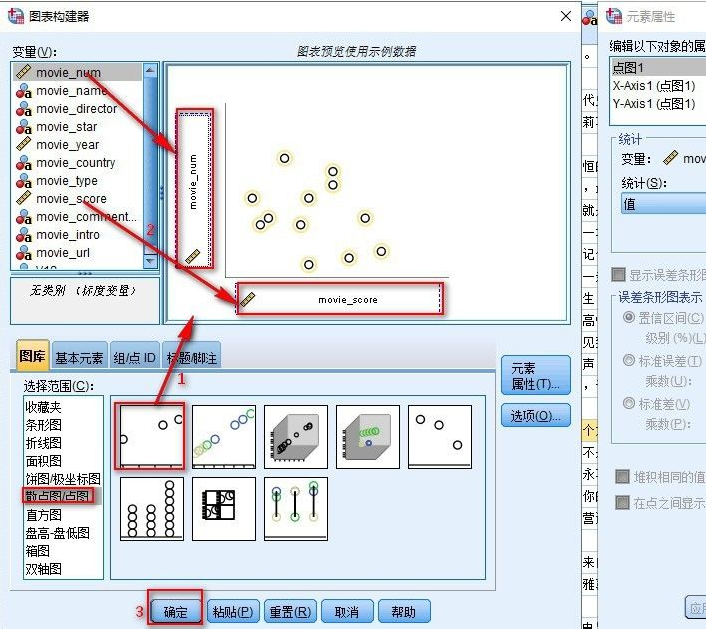Pick grouped 3-D scatter plot icon
Screen dimensions: 706x629
coord(368,437)
